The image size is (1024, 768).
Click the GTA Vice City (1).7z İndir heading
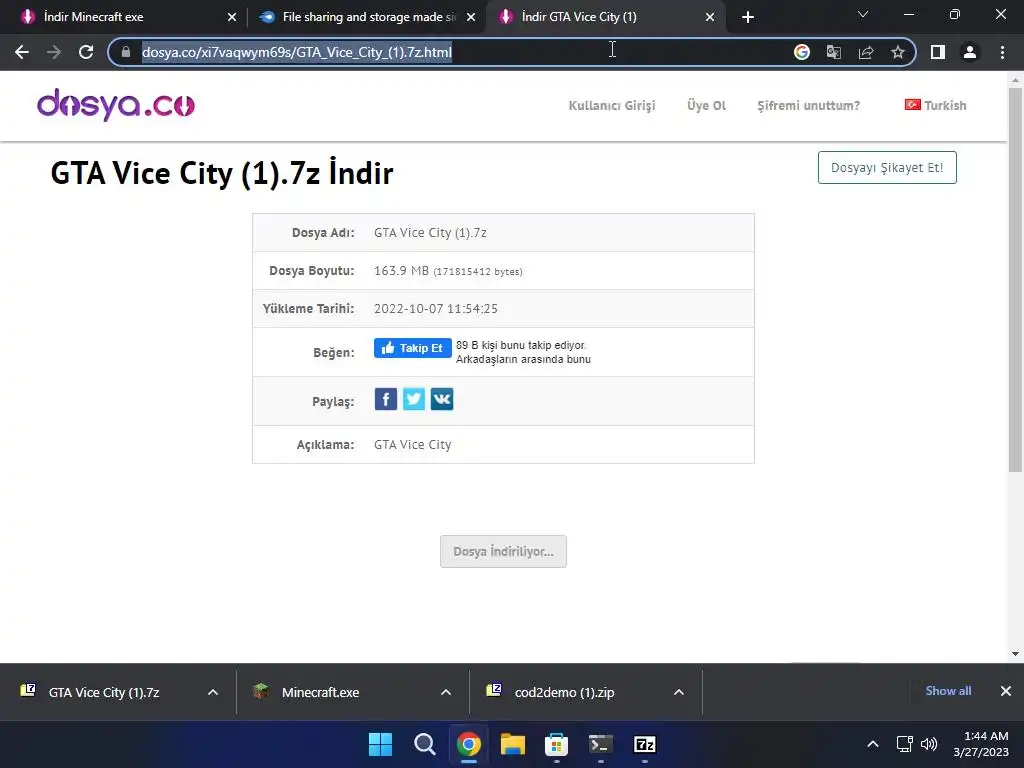222,173
